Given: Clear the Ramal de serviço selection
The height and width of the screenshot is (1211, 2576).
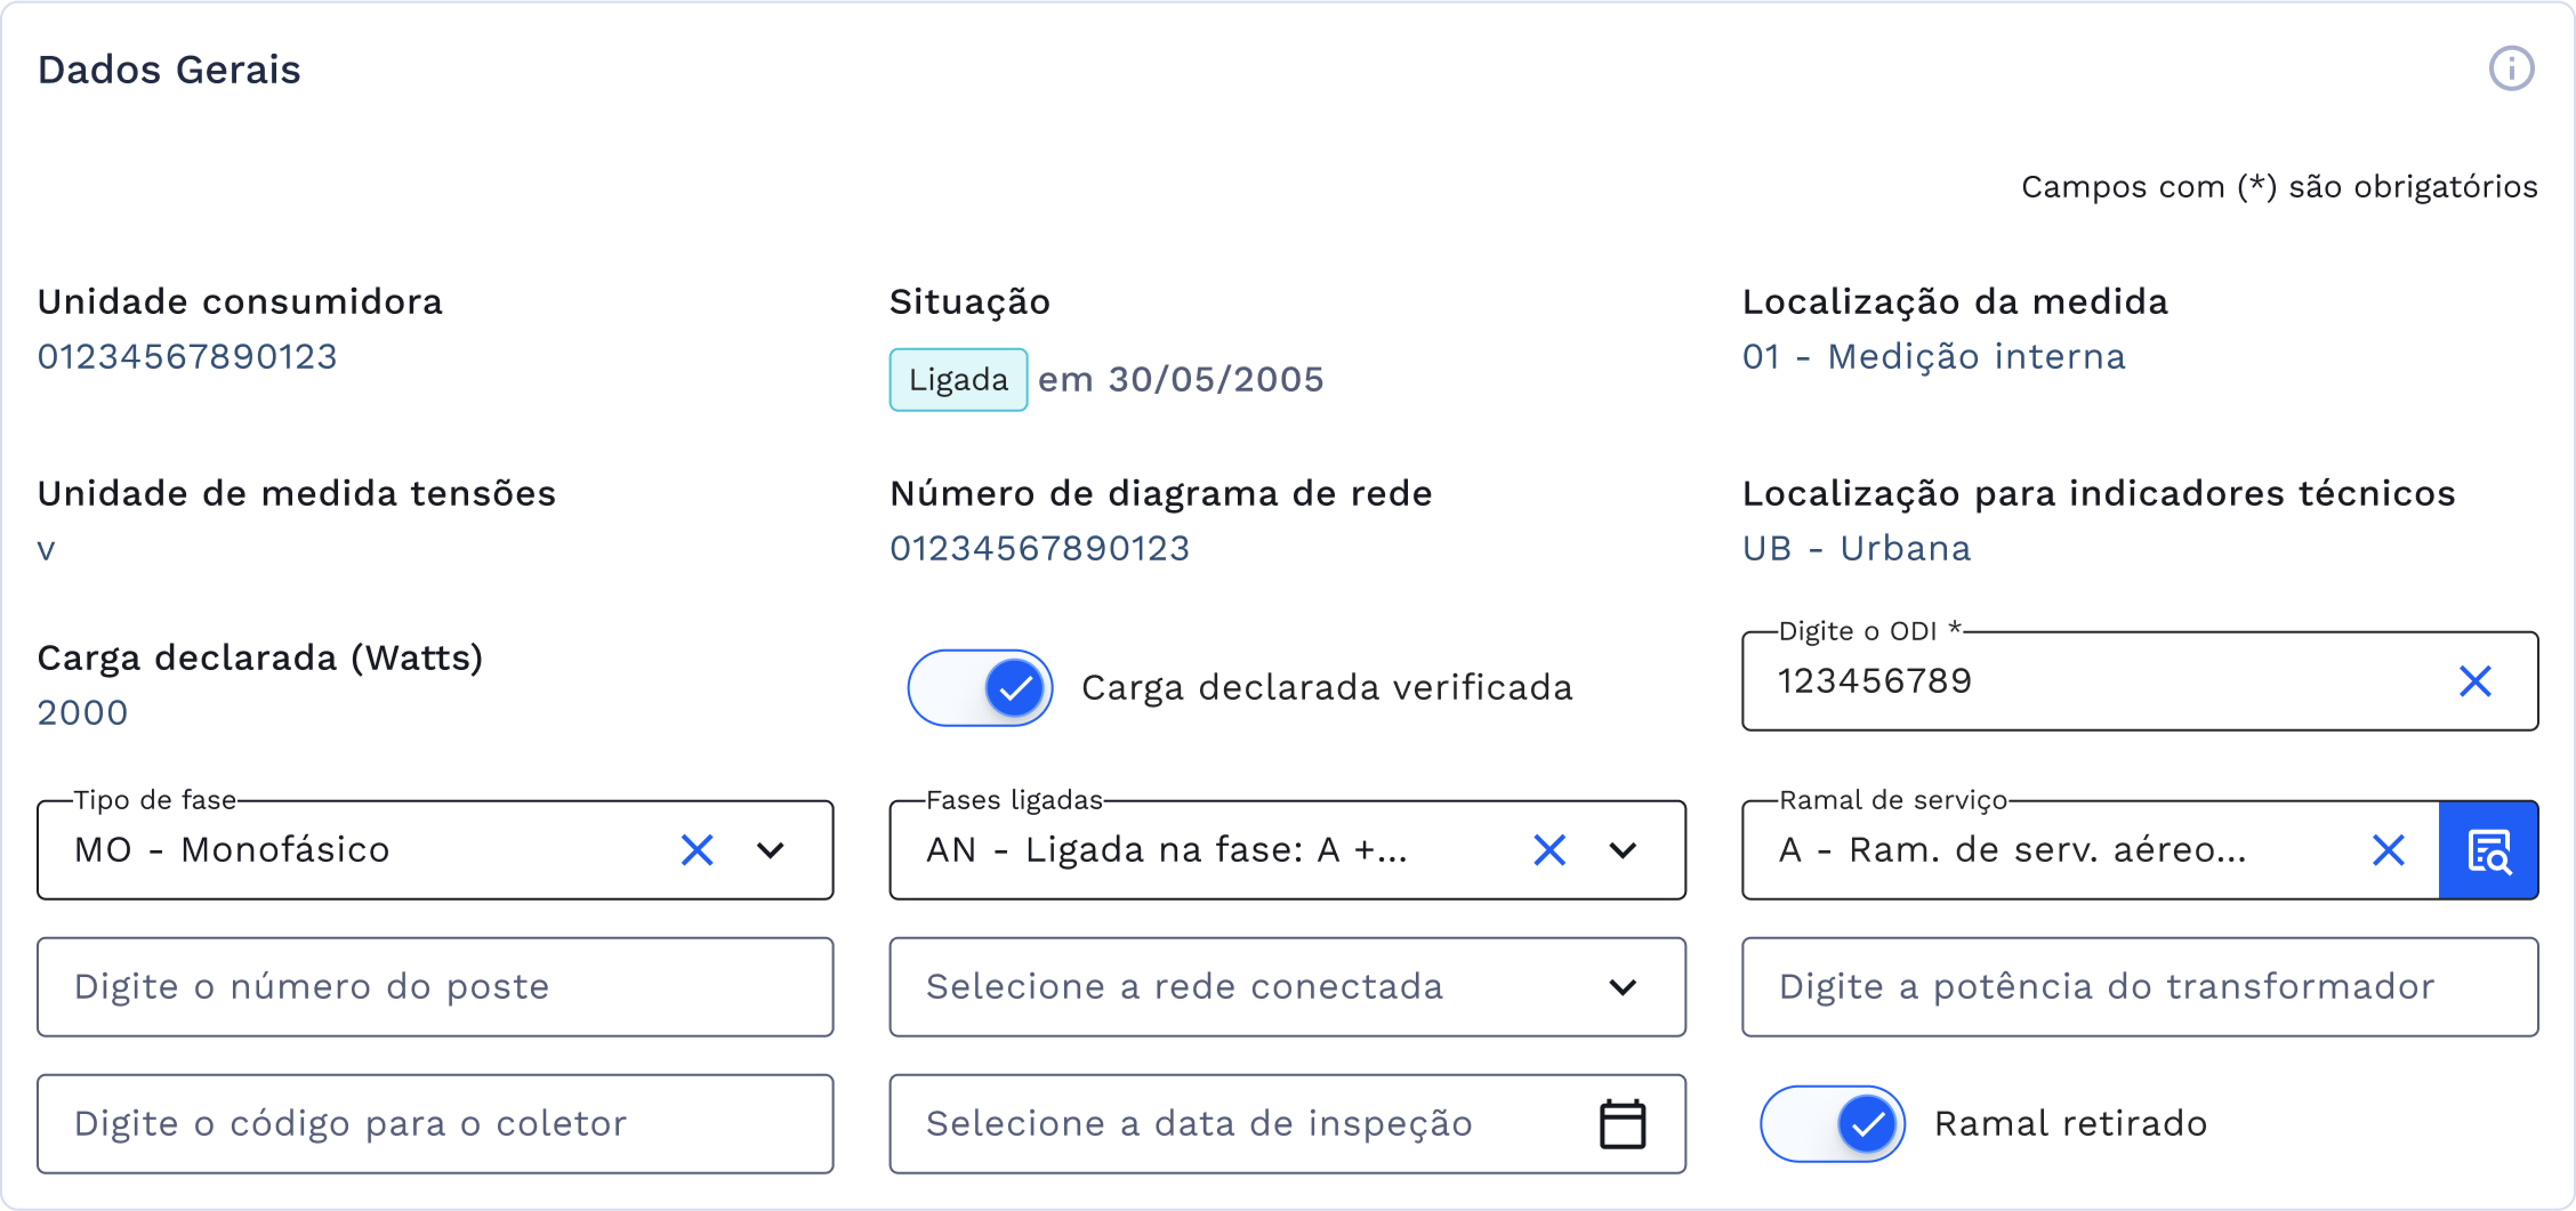Looking at the screenshot, I should coord(2388,851).
